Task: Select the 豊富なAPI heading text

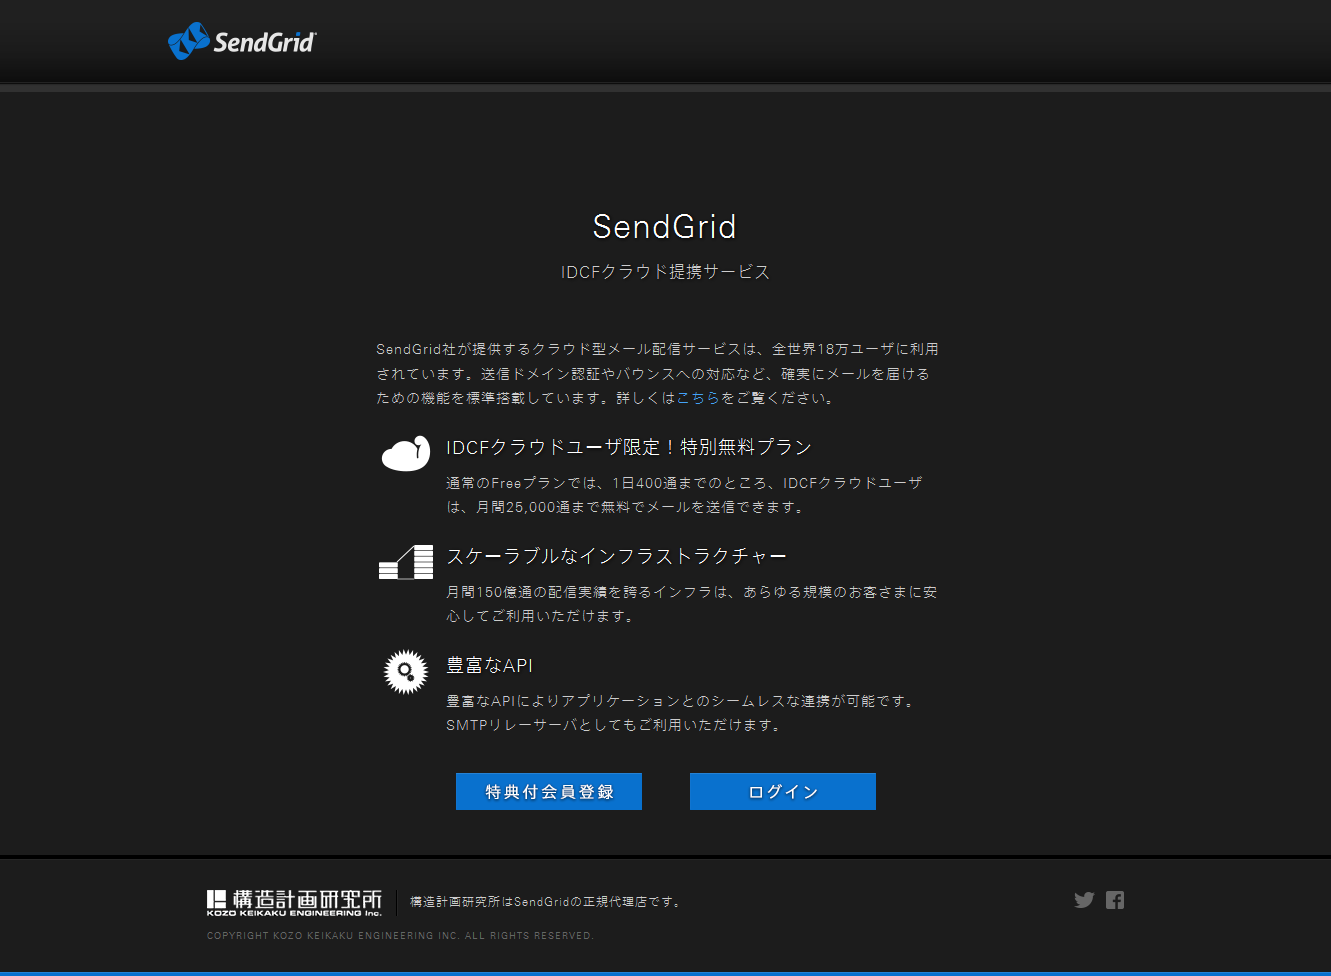Action: pos(489,665)
